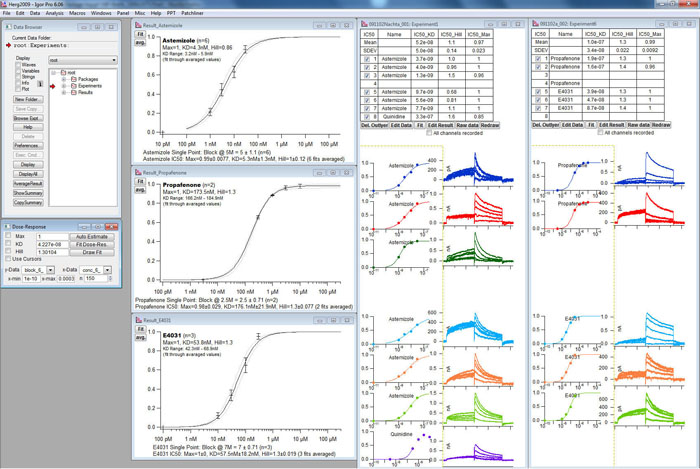Screen dimensions: 700x469
Task: Click the Browse Expt button
Action: (28, 118)
